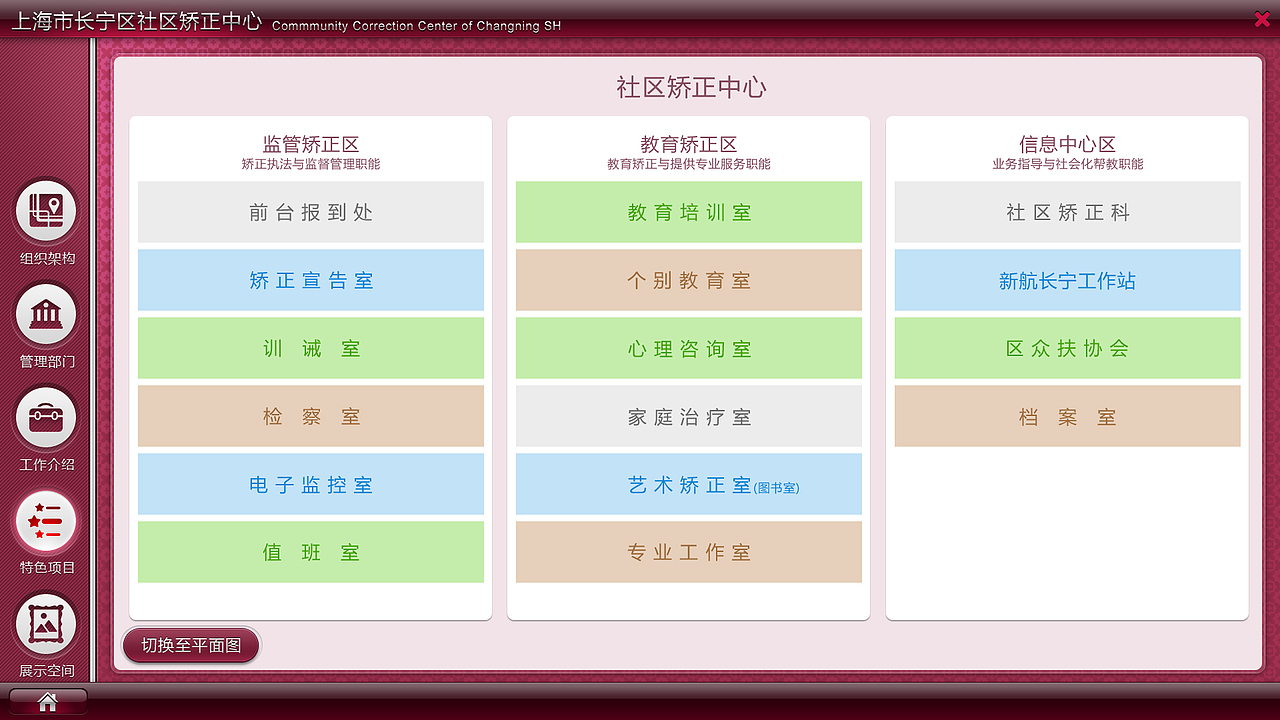Click the 教育矫正区 column heading
This screenshot has width=1280, height=720.
(x=689, y=144)
